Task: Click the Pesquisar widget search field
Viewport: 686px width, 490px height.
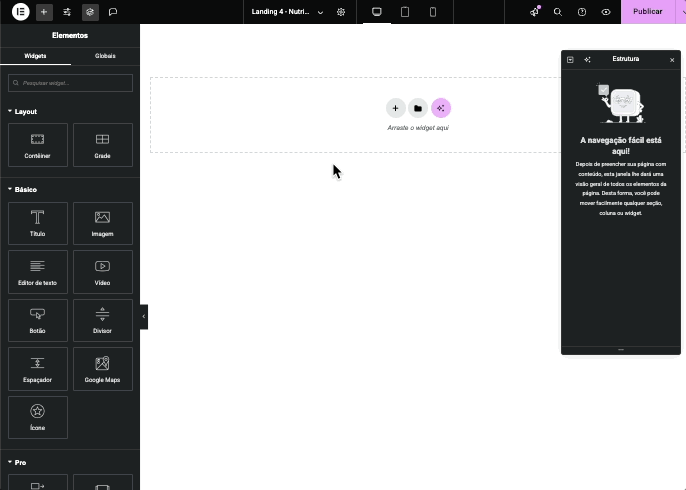Action: tap(70, 84)
